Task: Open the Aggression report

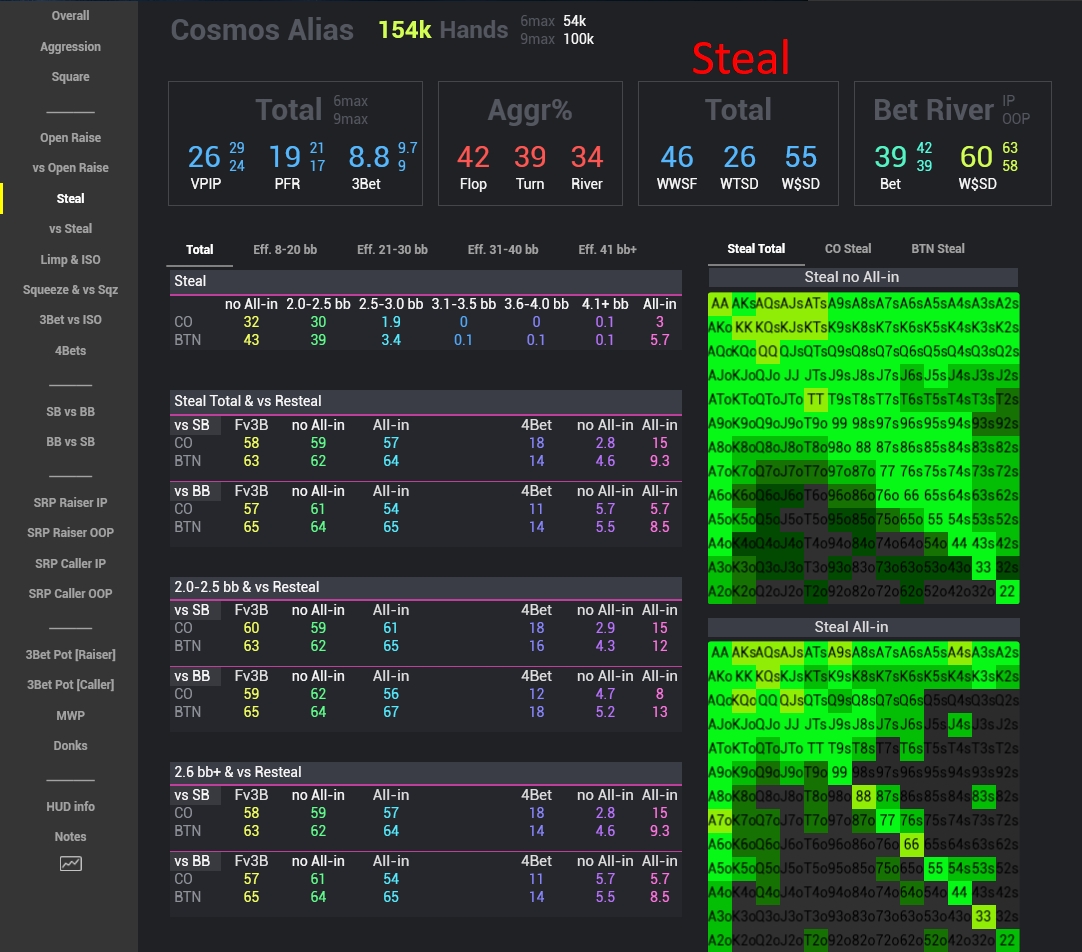Action: (x=70, y=46)
